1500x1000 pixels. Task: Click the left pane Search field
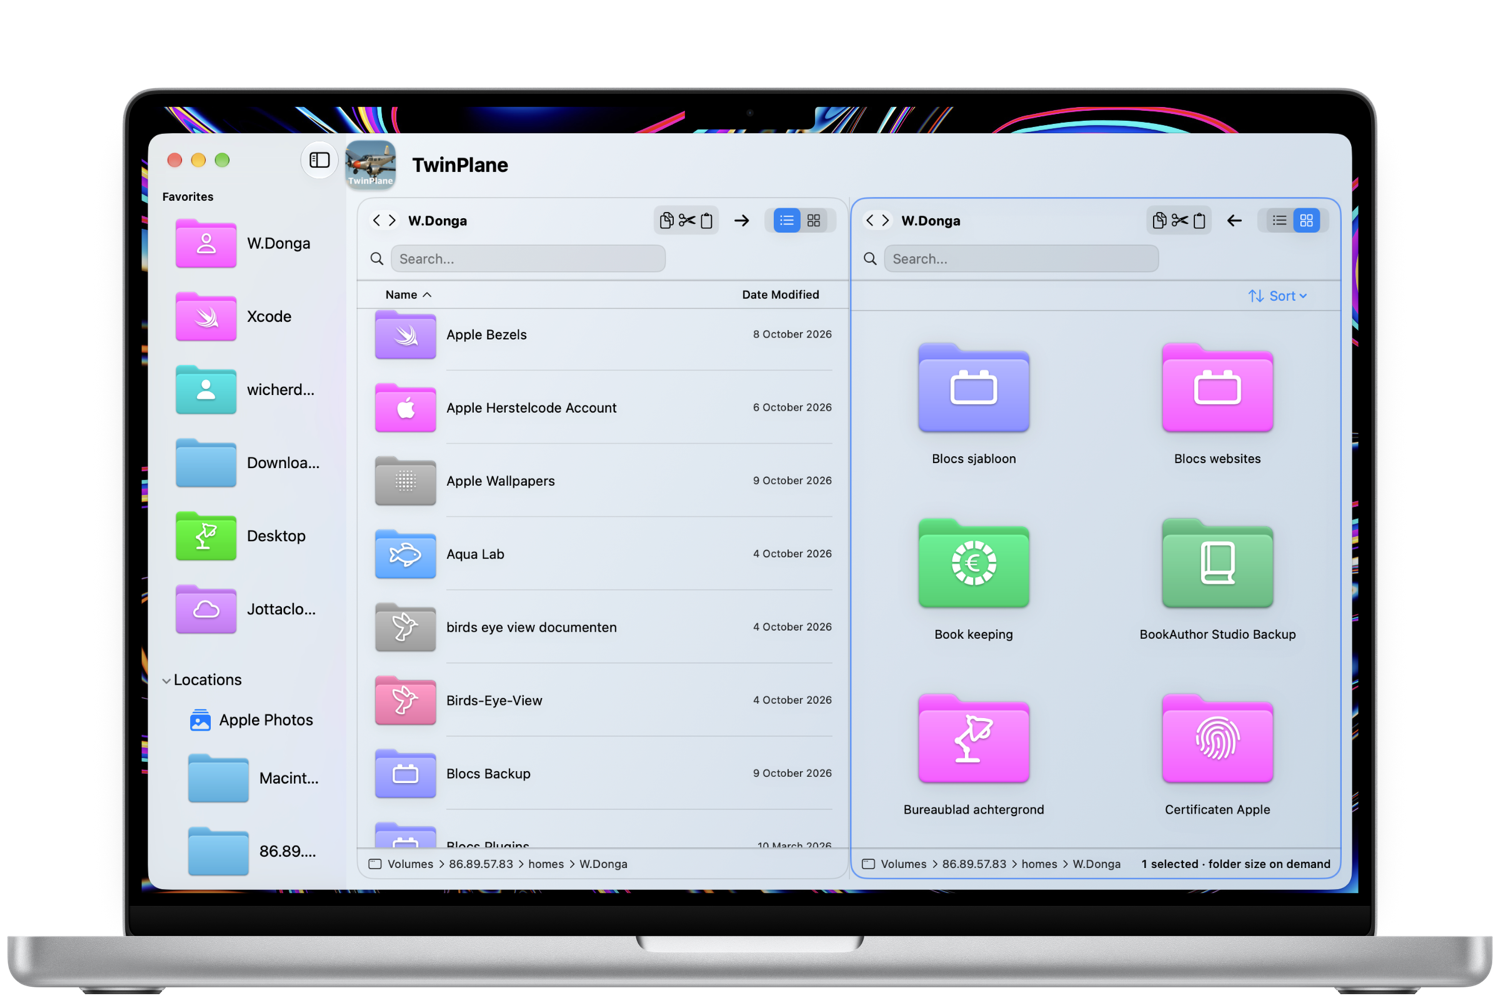[x=528, y=259]
